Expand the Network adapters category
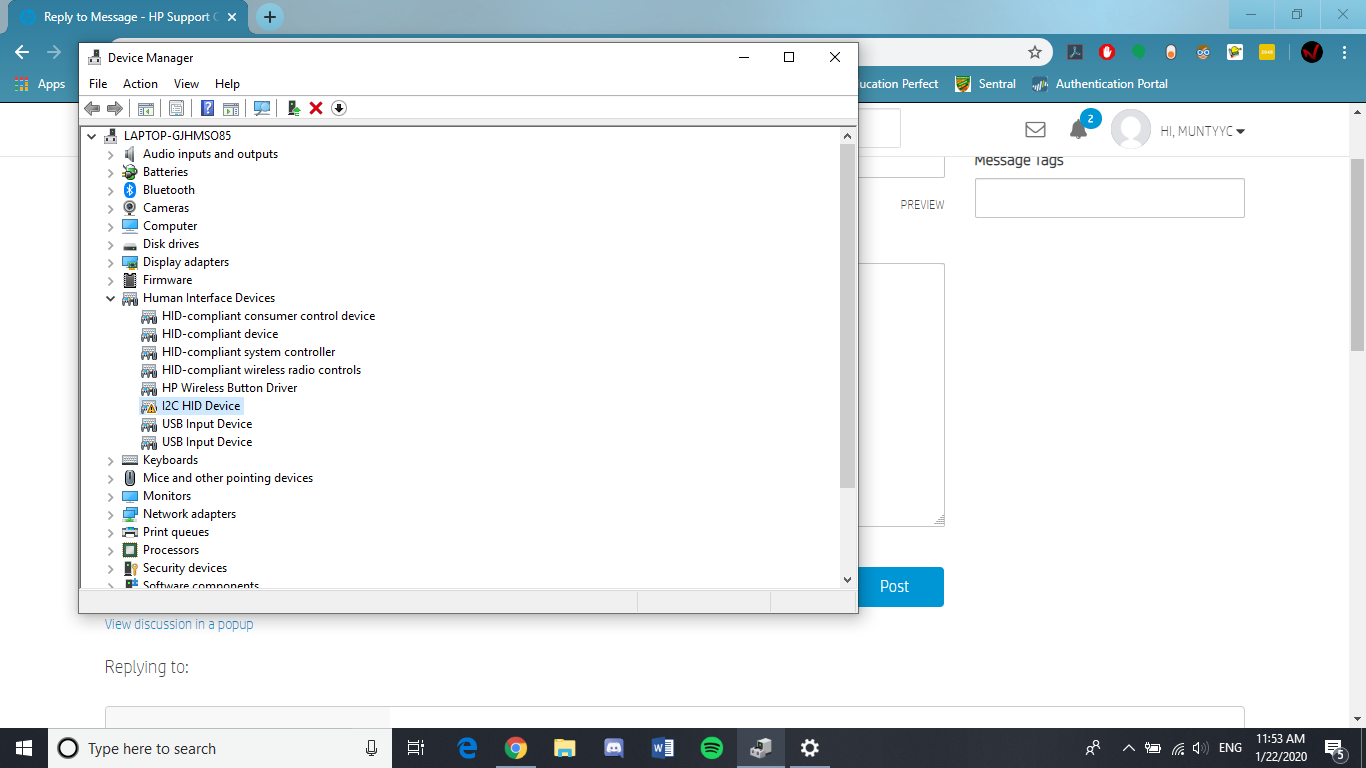1366x768 pixels. (x=111, y=513)
